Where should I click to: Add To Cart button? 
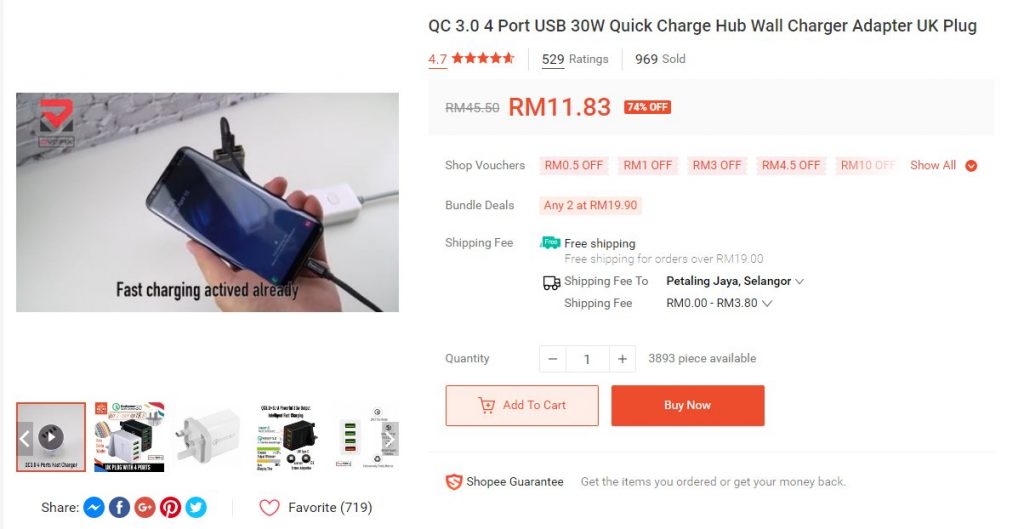[522, 405]
